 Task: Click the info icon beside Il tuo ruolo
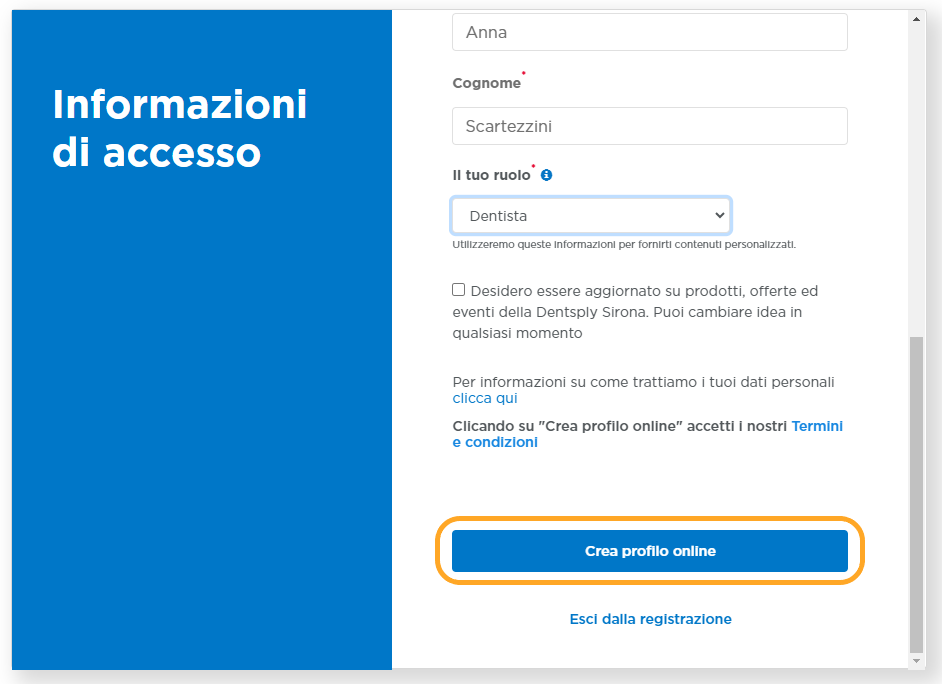(x=546, y=175)
